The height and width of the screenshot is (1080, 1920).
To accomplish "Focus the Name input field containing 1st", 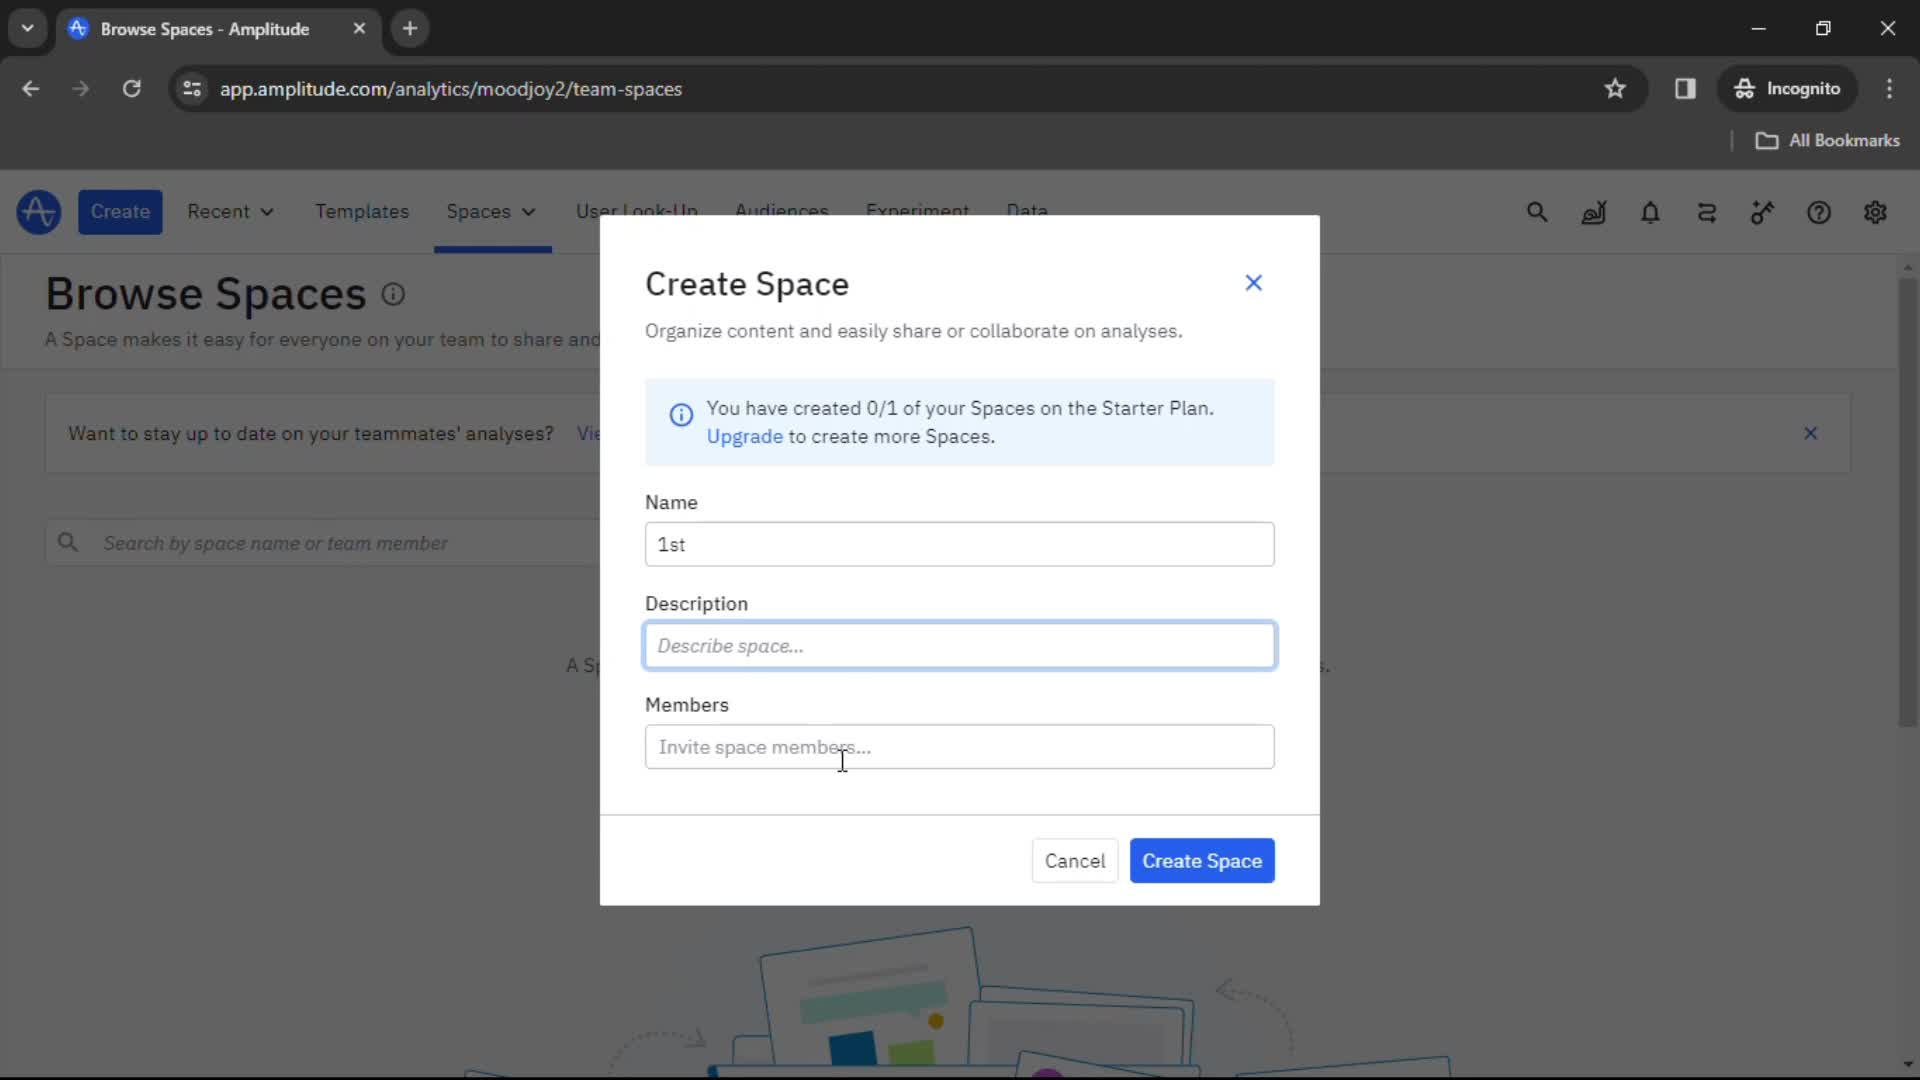I will (960, 544).
